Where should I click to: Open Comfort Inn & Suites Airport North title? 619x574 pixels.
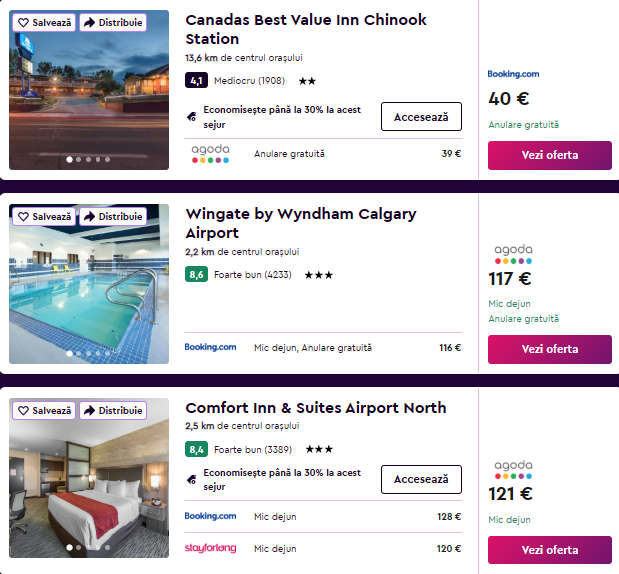point(315,408)
